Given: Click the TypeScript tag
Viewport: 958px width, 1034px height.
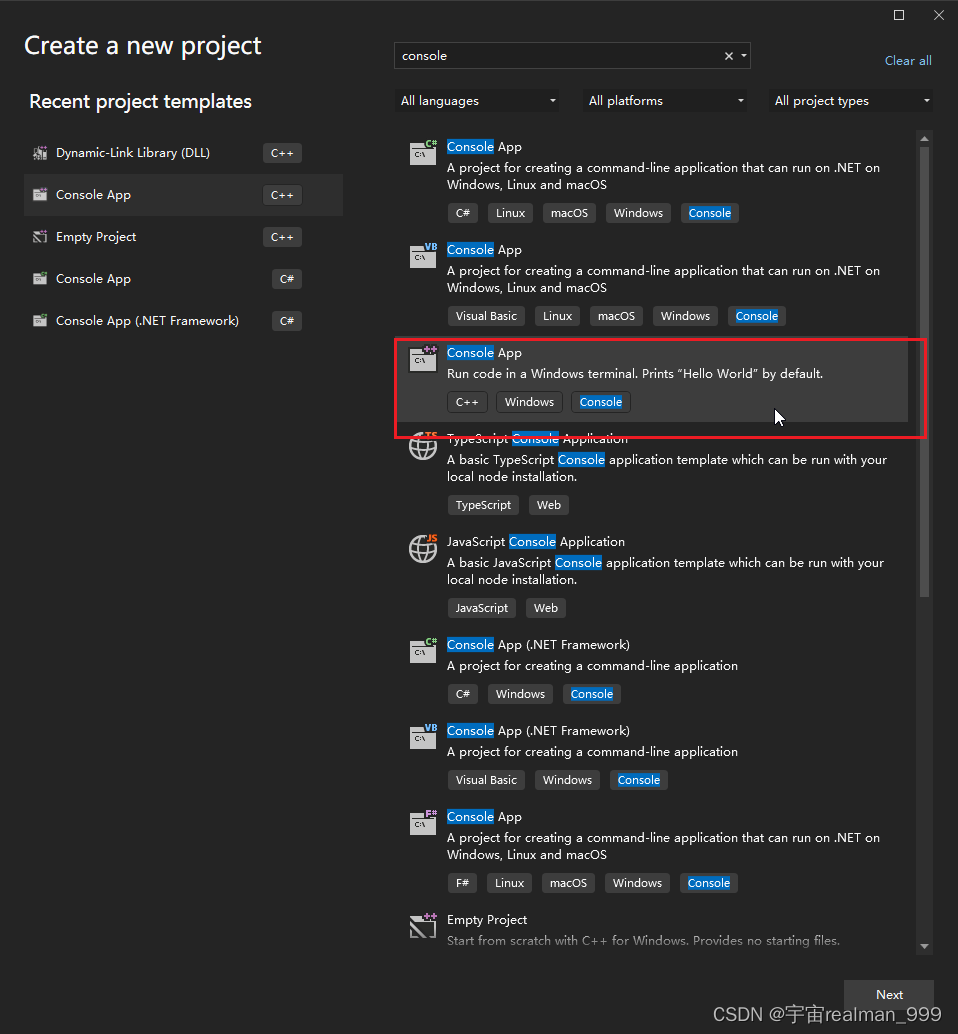Looking at the screenshot, I should point(483,504).
